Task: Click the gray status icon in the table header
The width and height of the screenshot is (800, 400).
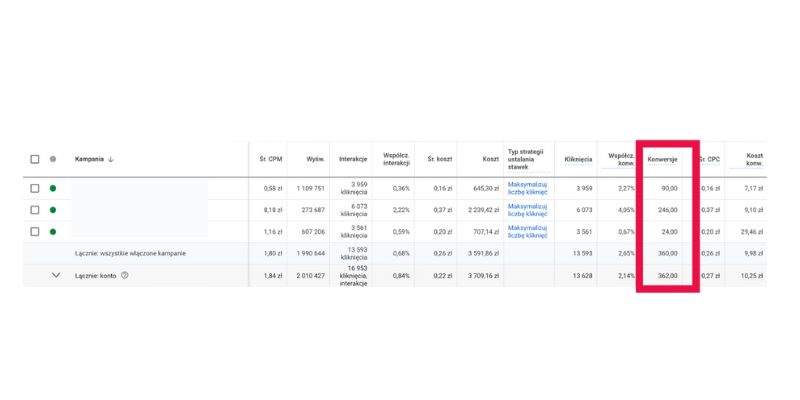Action: [52, 159]
